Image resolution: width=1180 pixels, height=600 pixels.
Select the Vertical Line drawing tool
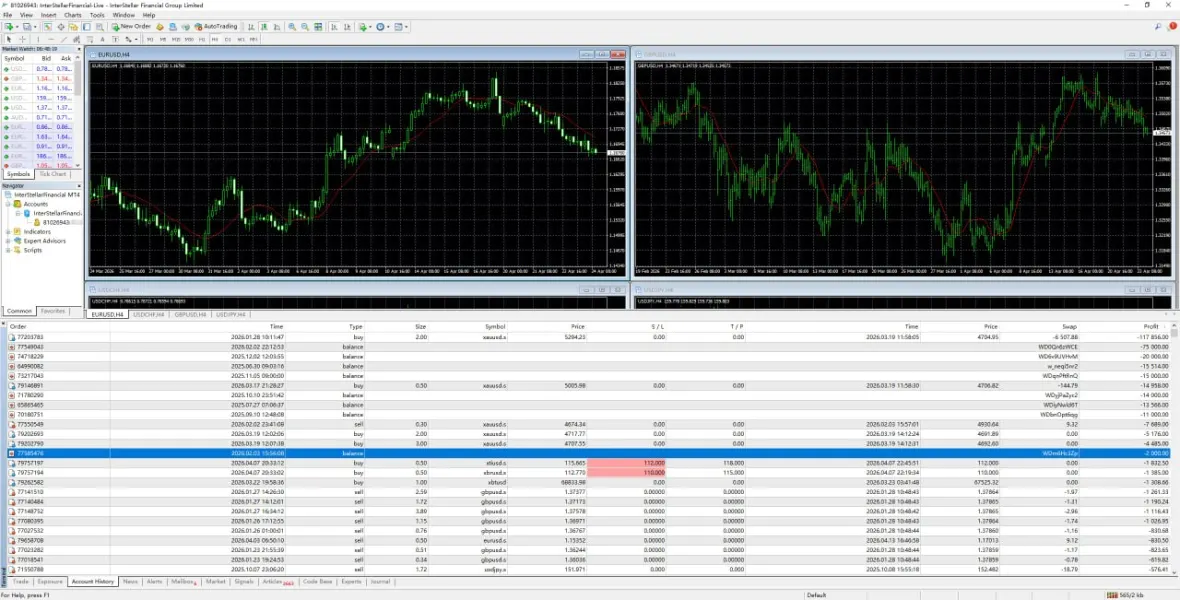click(38, 39)
